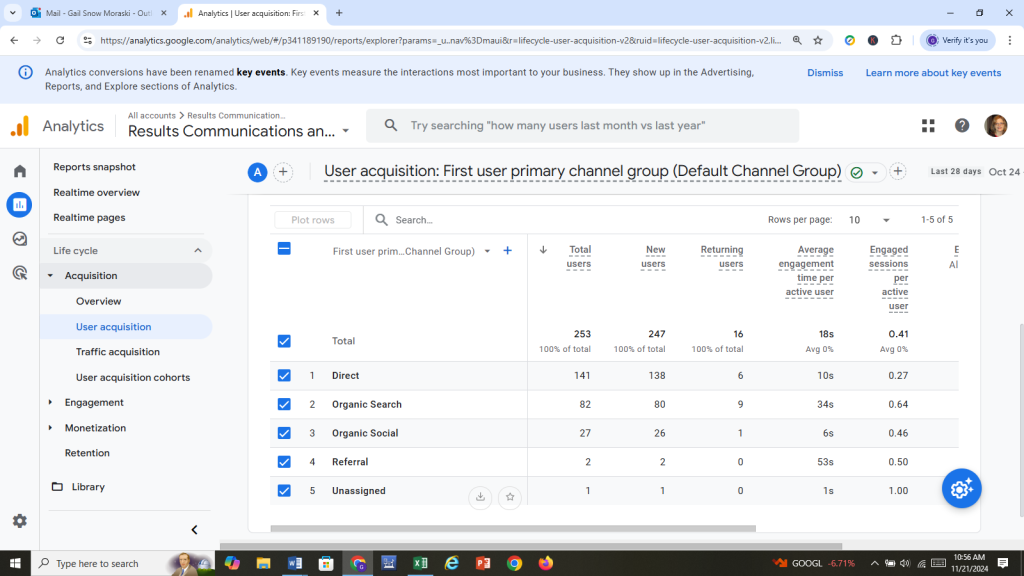Uncheck the Referral row checkbox
This screenshot has height=576, width=1024.
click(x=284, y=462)
